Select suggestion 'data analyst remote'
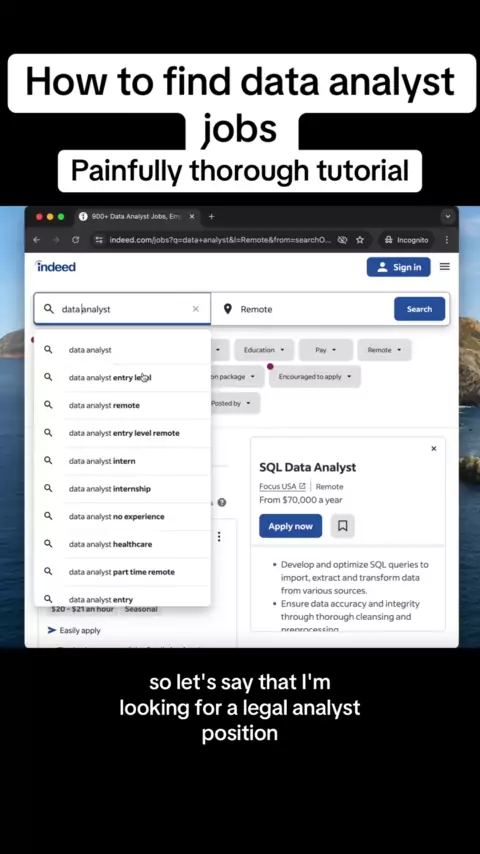This screenshot has width=480, height=854. (123, 405)
